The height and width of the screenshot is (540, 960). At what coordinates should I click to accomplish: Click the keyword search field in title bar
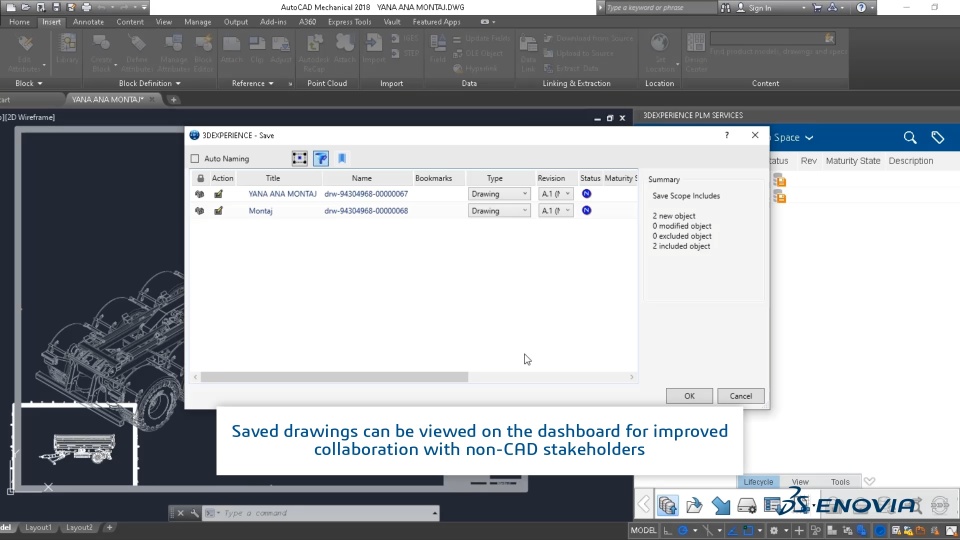(x=660, y=7)
